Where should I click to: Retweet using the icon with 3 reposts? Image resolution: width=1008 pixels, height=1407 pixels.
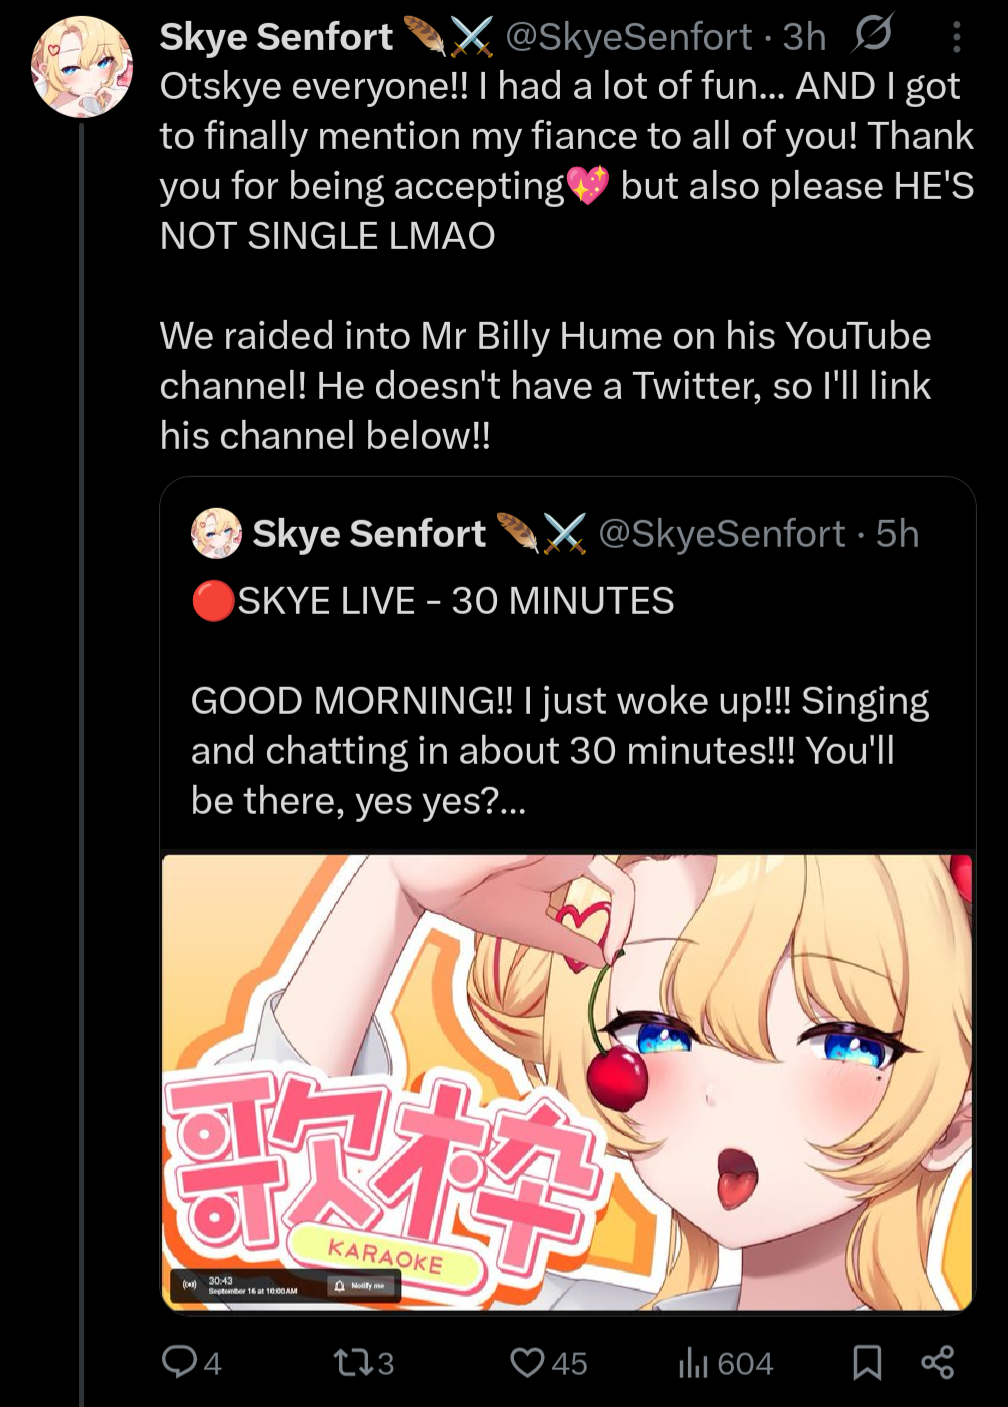point(362,1362)
